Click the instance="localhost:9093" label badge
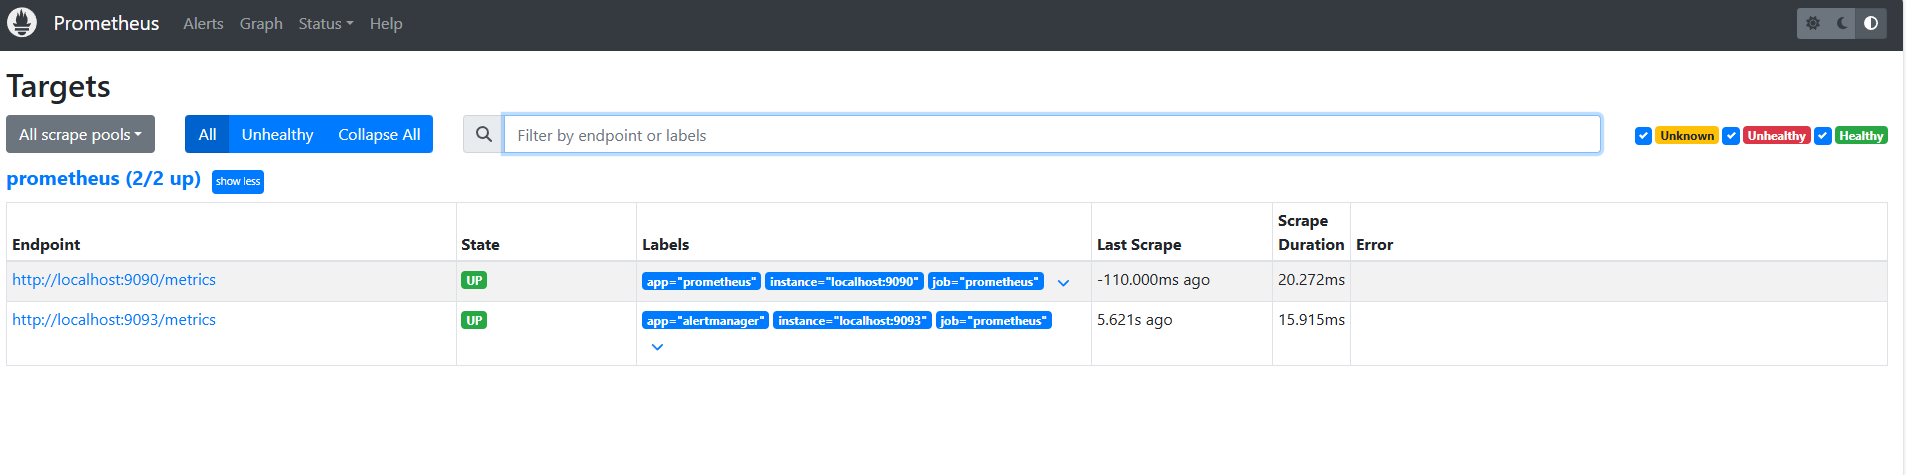Viewport: 1906px width, 475px height. [x=852, y=320]
